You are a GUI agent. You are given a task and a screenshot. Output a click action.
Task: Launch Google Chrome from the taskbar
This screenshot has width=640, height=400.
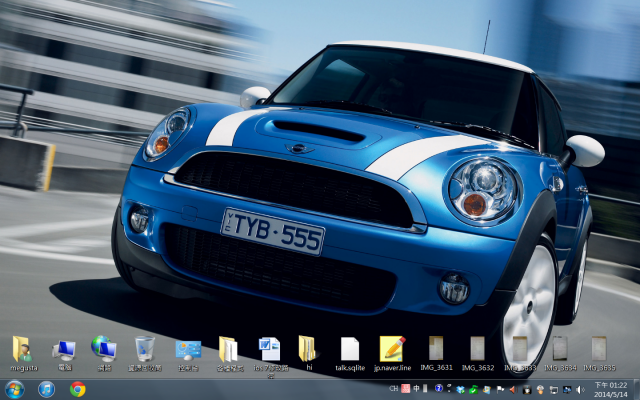click(x=78, y=389)
